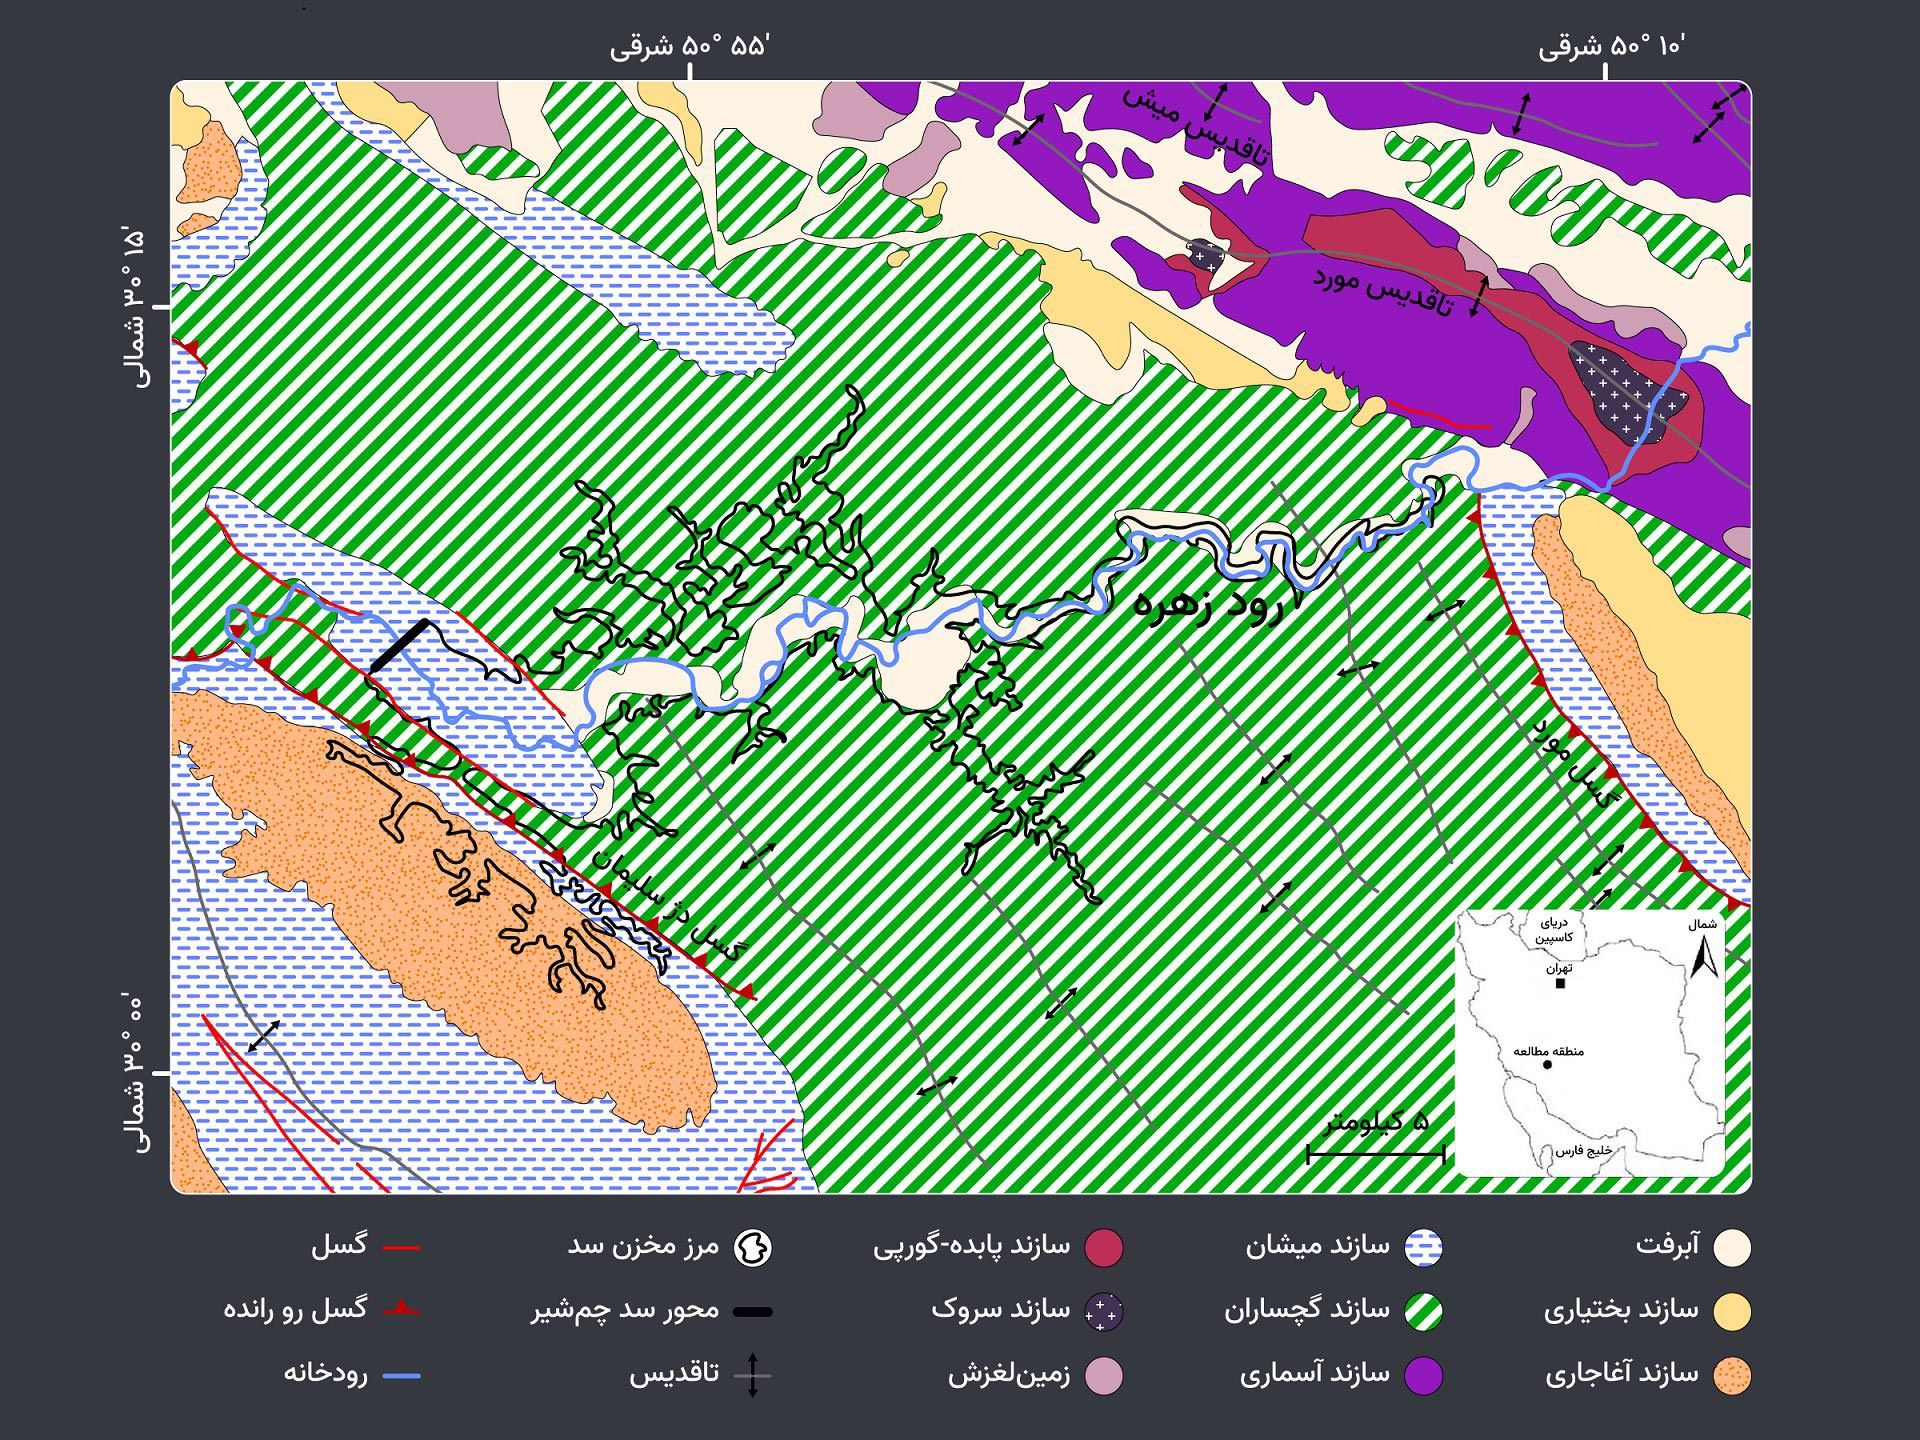The width and height of the screenshot is (1920, 1440).
Task: Pick the crimson Pabdeh-Gurpi legend swatch
Action: (1104, 1247)
